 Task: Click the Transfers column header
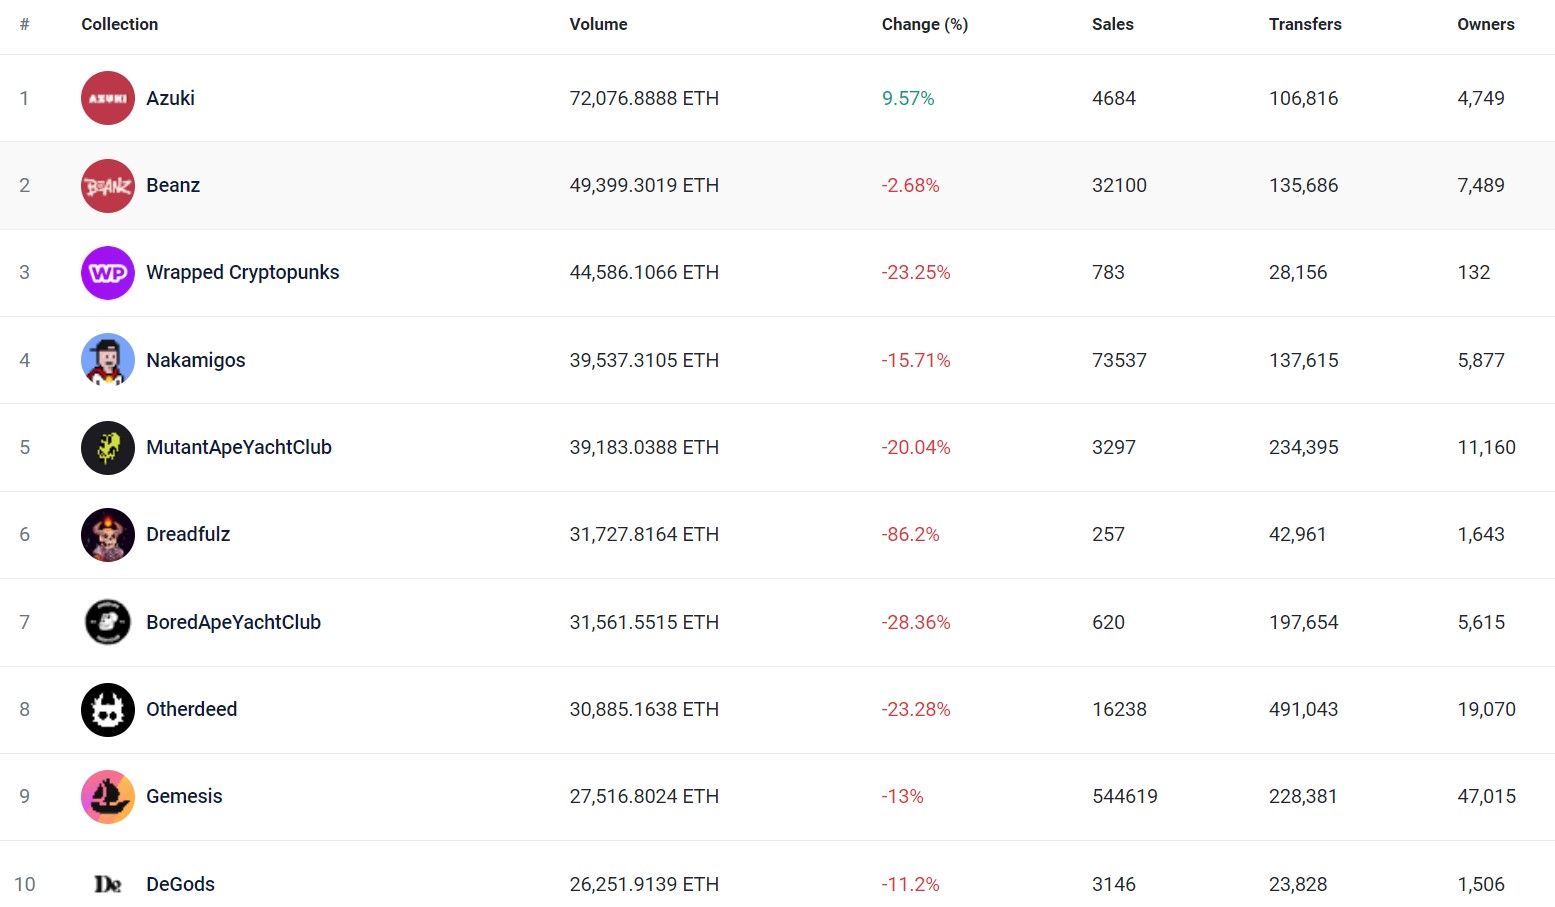1305,24
